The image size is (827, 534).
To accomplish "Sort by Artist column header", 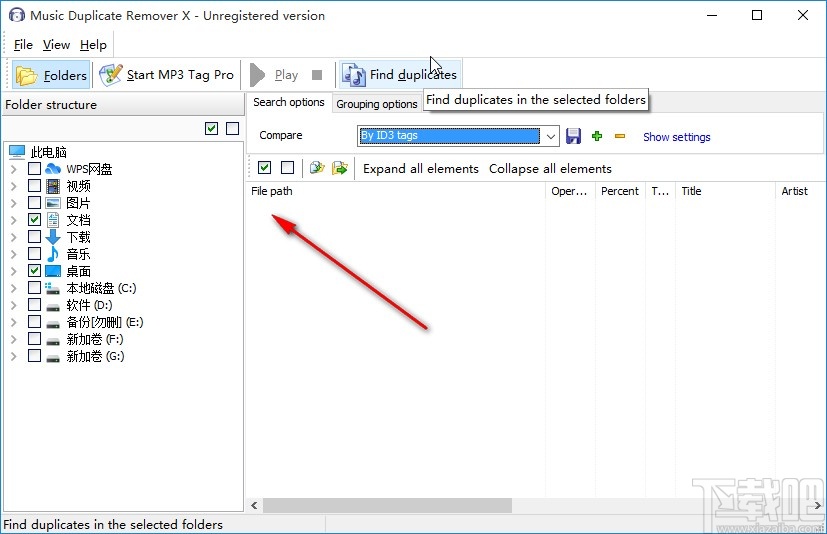I will (799, 191).
